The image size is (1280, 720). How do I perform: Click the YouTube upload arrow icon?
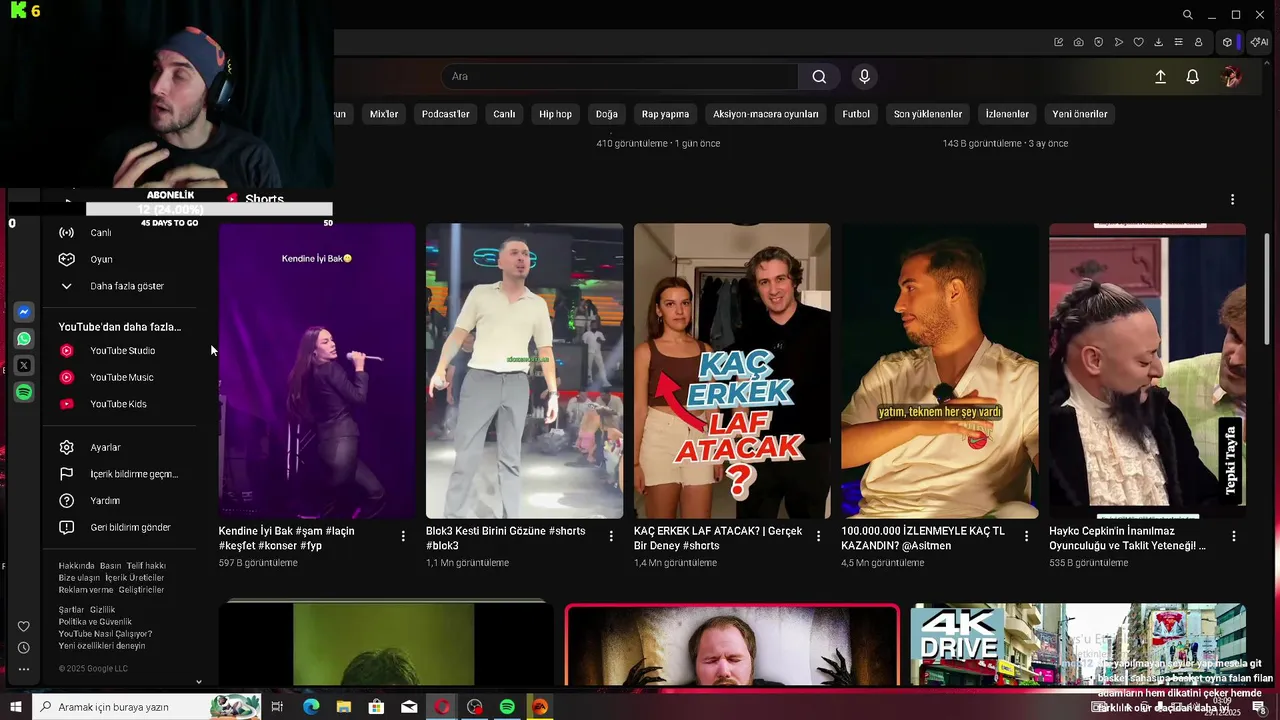pos(1160,77)
